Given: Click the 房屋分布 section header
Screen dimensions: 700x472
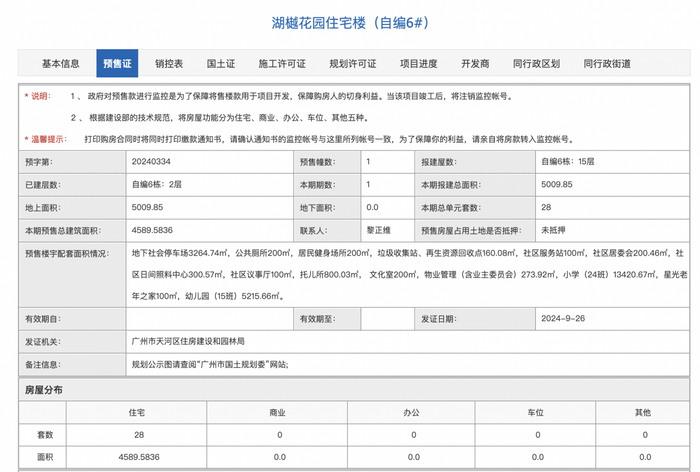Looking at the screenshot, I should coord(43,391).
